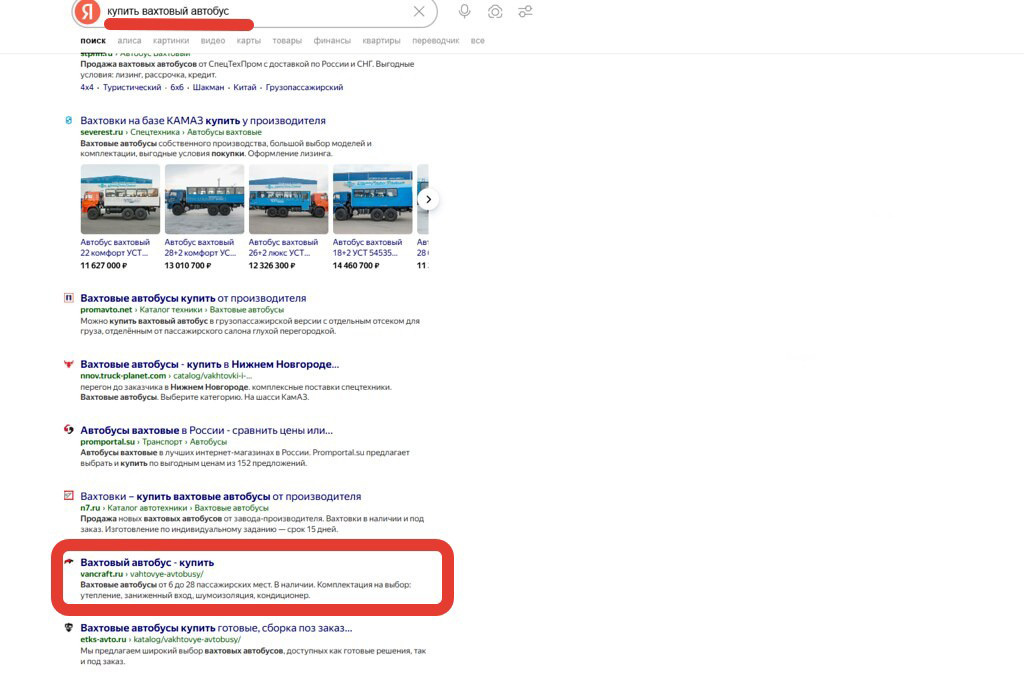Switch to the товары tab
Image resolution: width=1024 pixels, height=682 pixels.
point(287,41)
